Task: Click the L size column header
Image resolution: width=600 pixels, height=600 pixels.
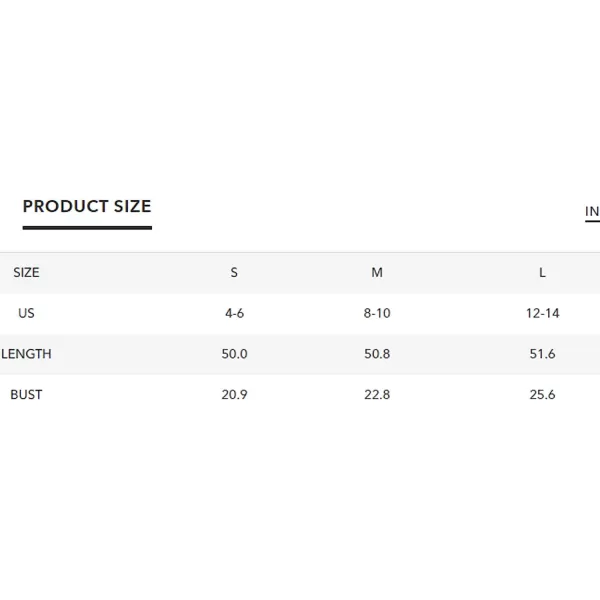Action: click(542, 272)
